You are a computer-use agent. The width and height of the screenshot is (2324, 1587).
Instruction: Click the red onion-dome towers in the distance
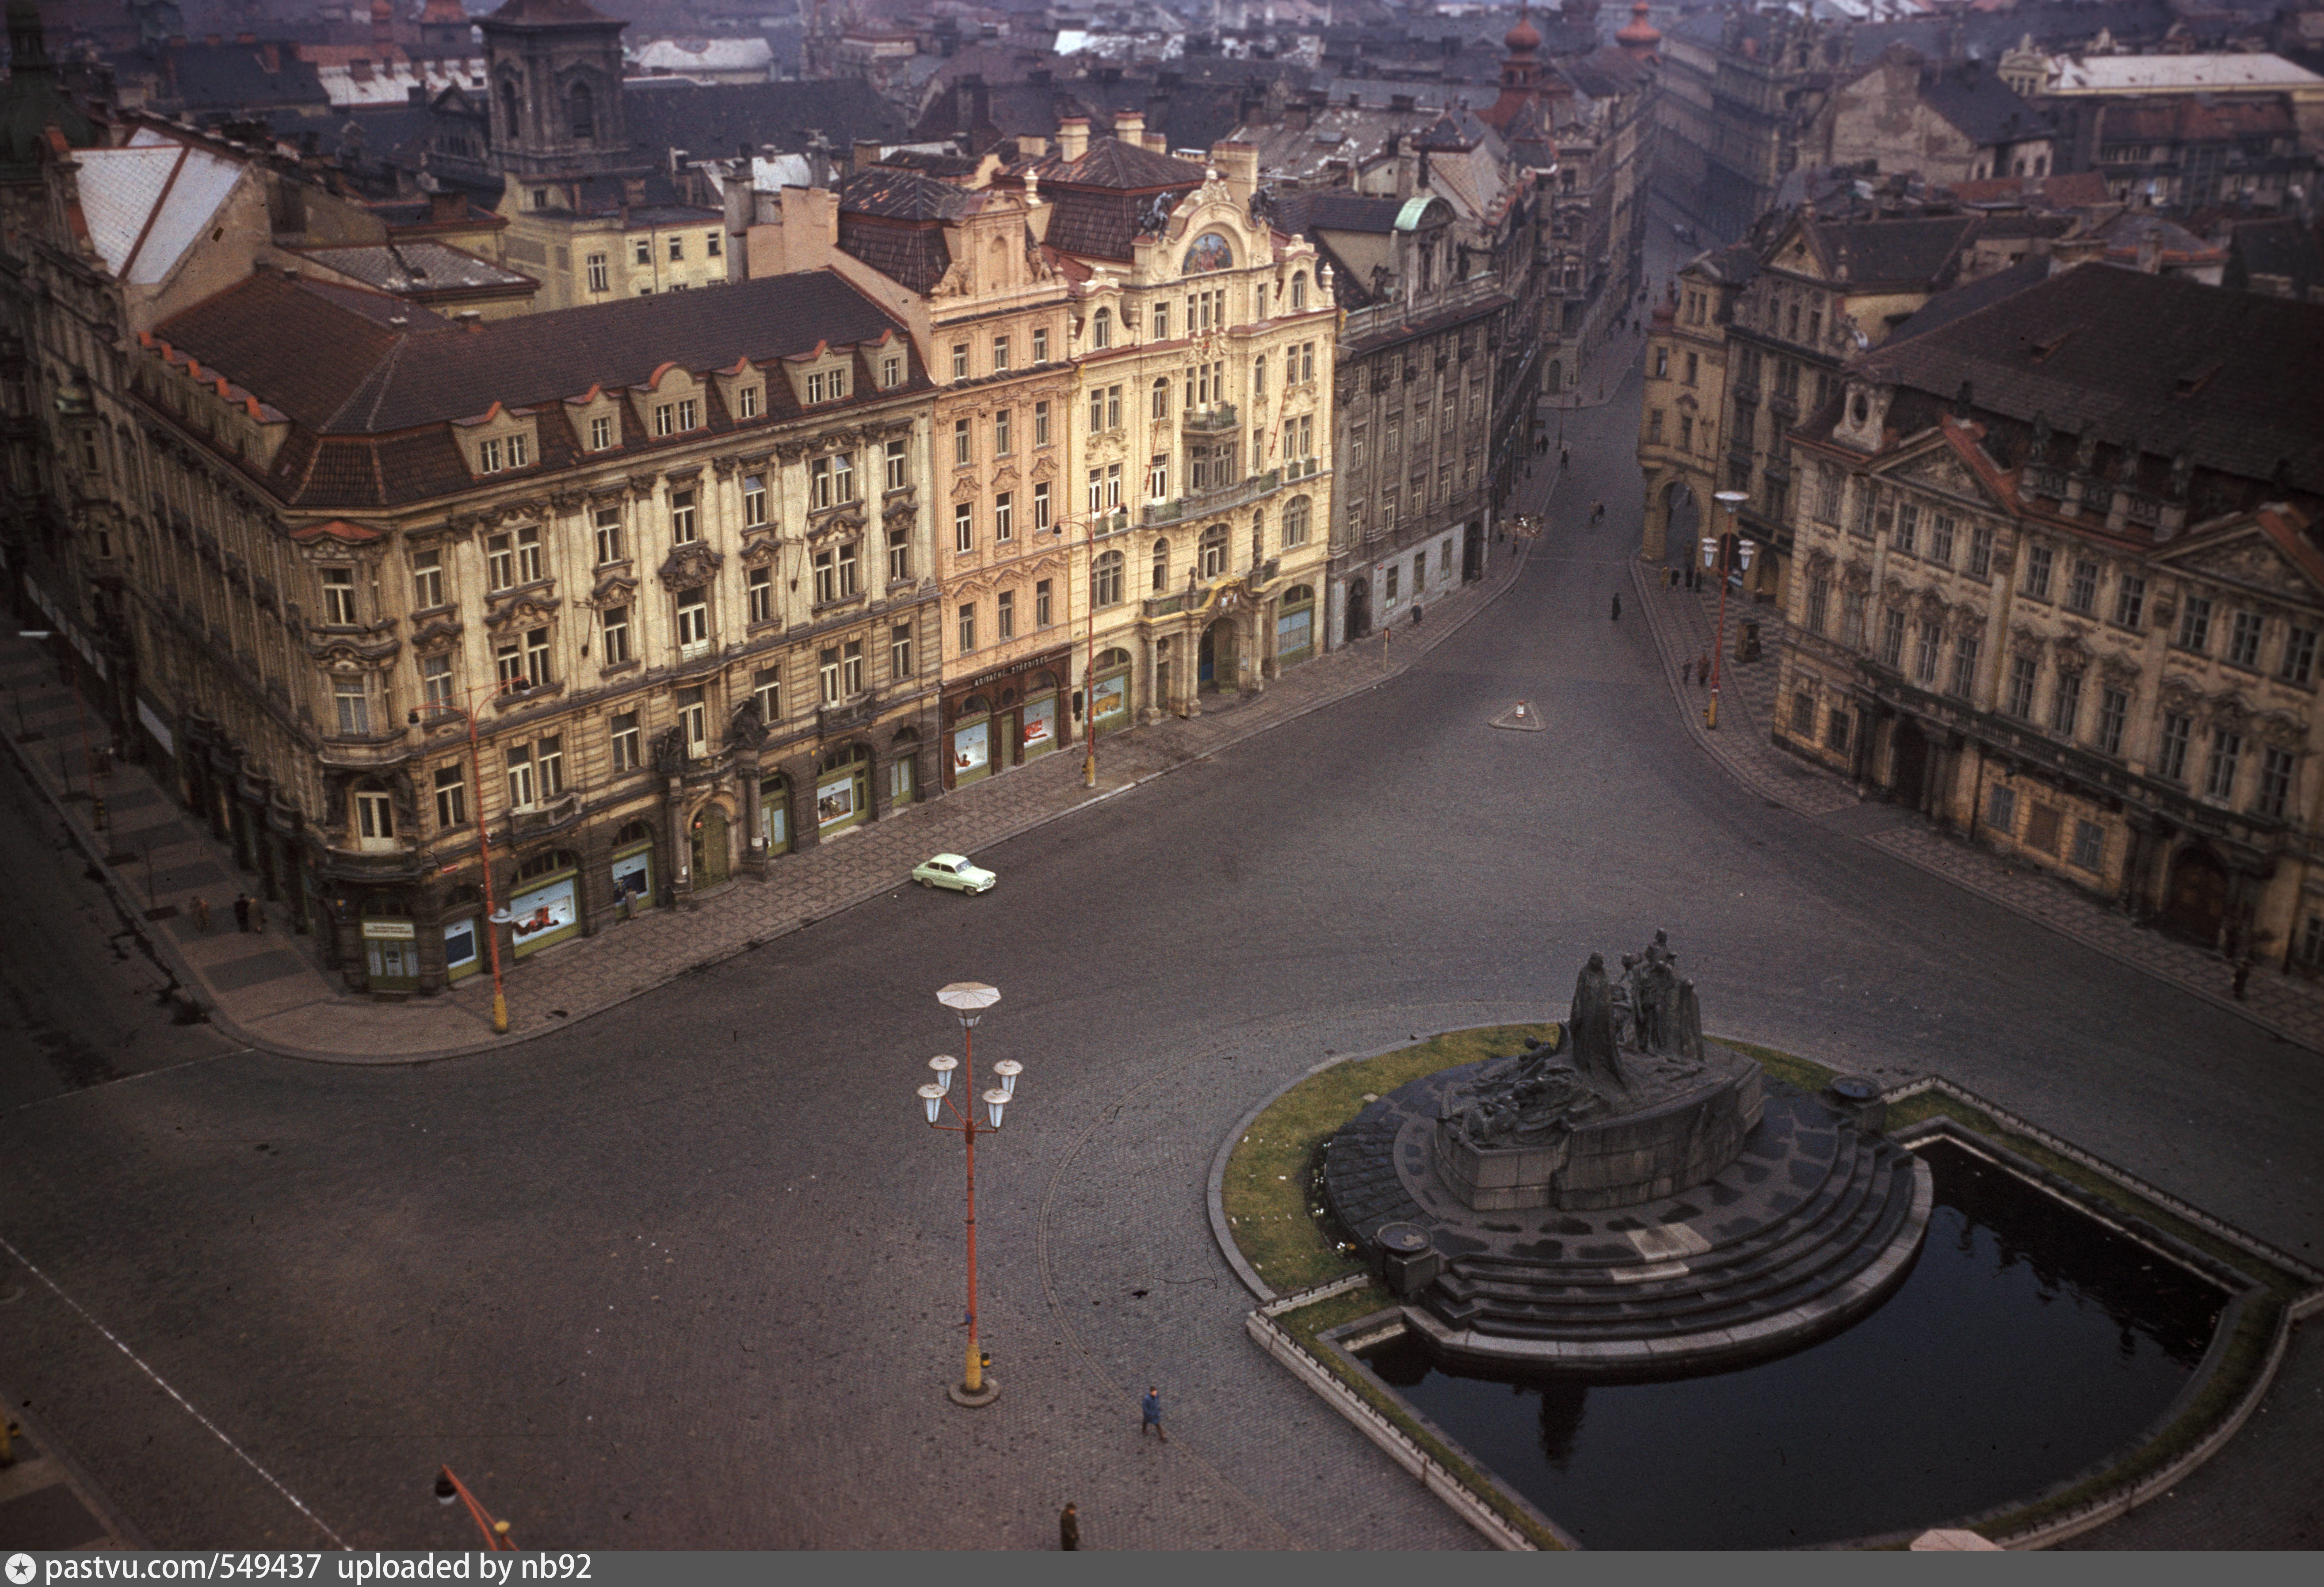[1522, 40]
